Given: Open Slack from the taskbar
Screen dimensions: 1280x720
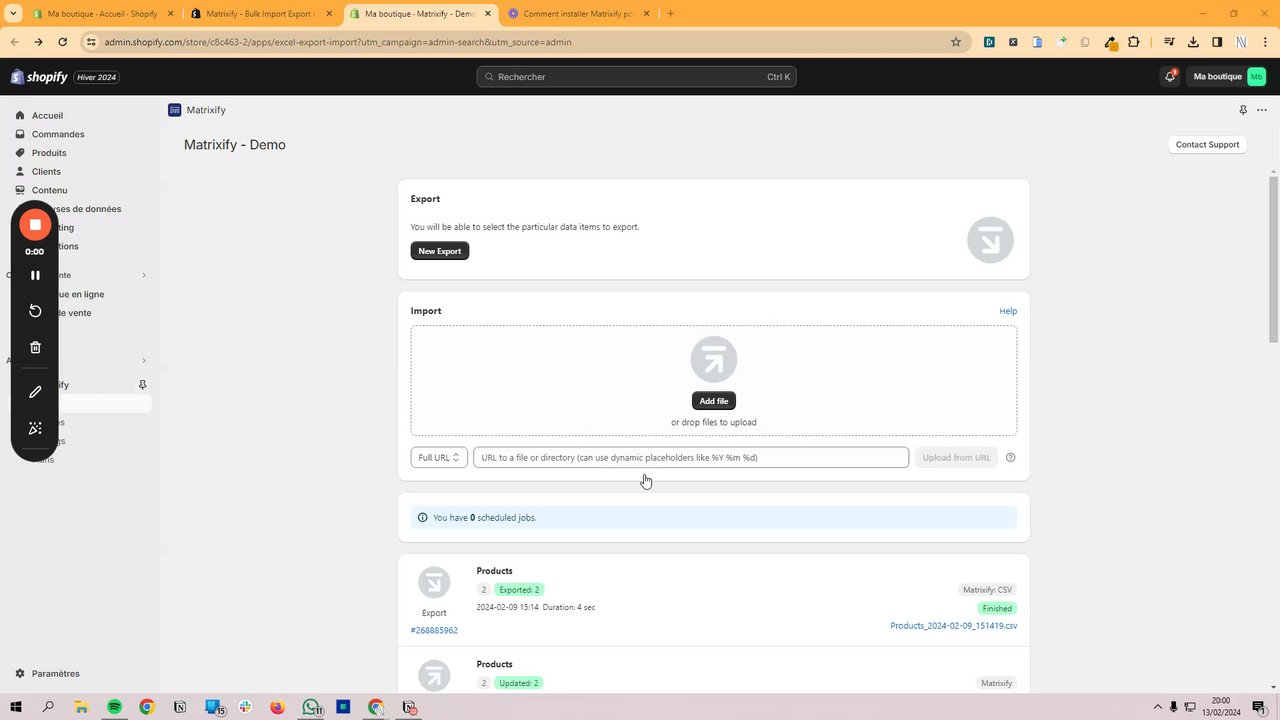Looking at the screenshot, I should click(x=245, y=707).
